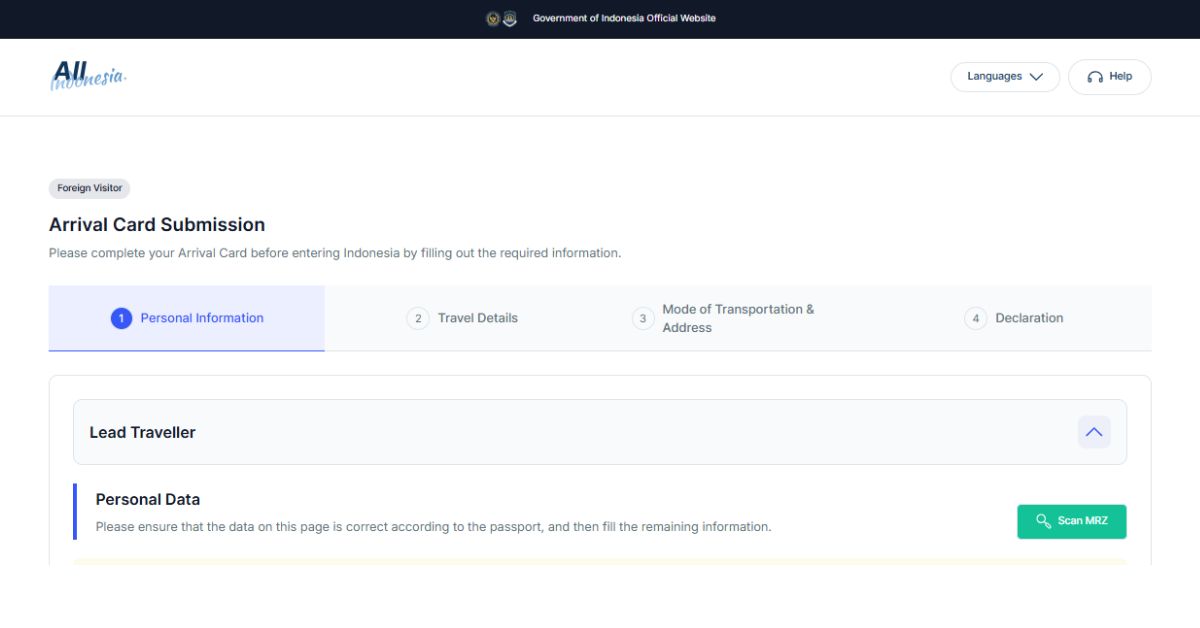The image size is (1200, 628).
Task: Select the step 3 number circle
Action: point(642,318)
